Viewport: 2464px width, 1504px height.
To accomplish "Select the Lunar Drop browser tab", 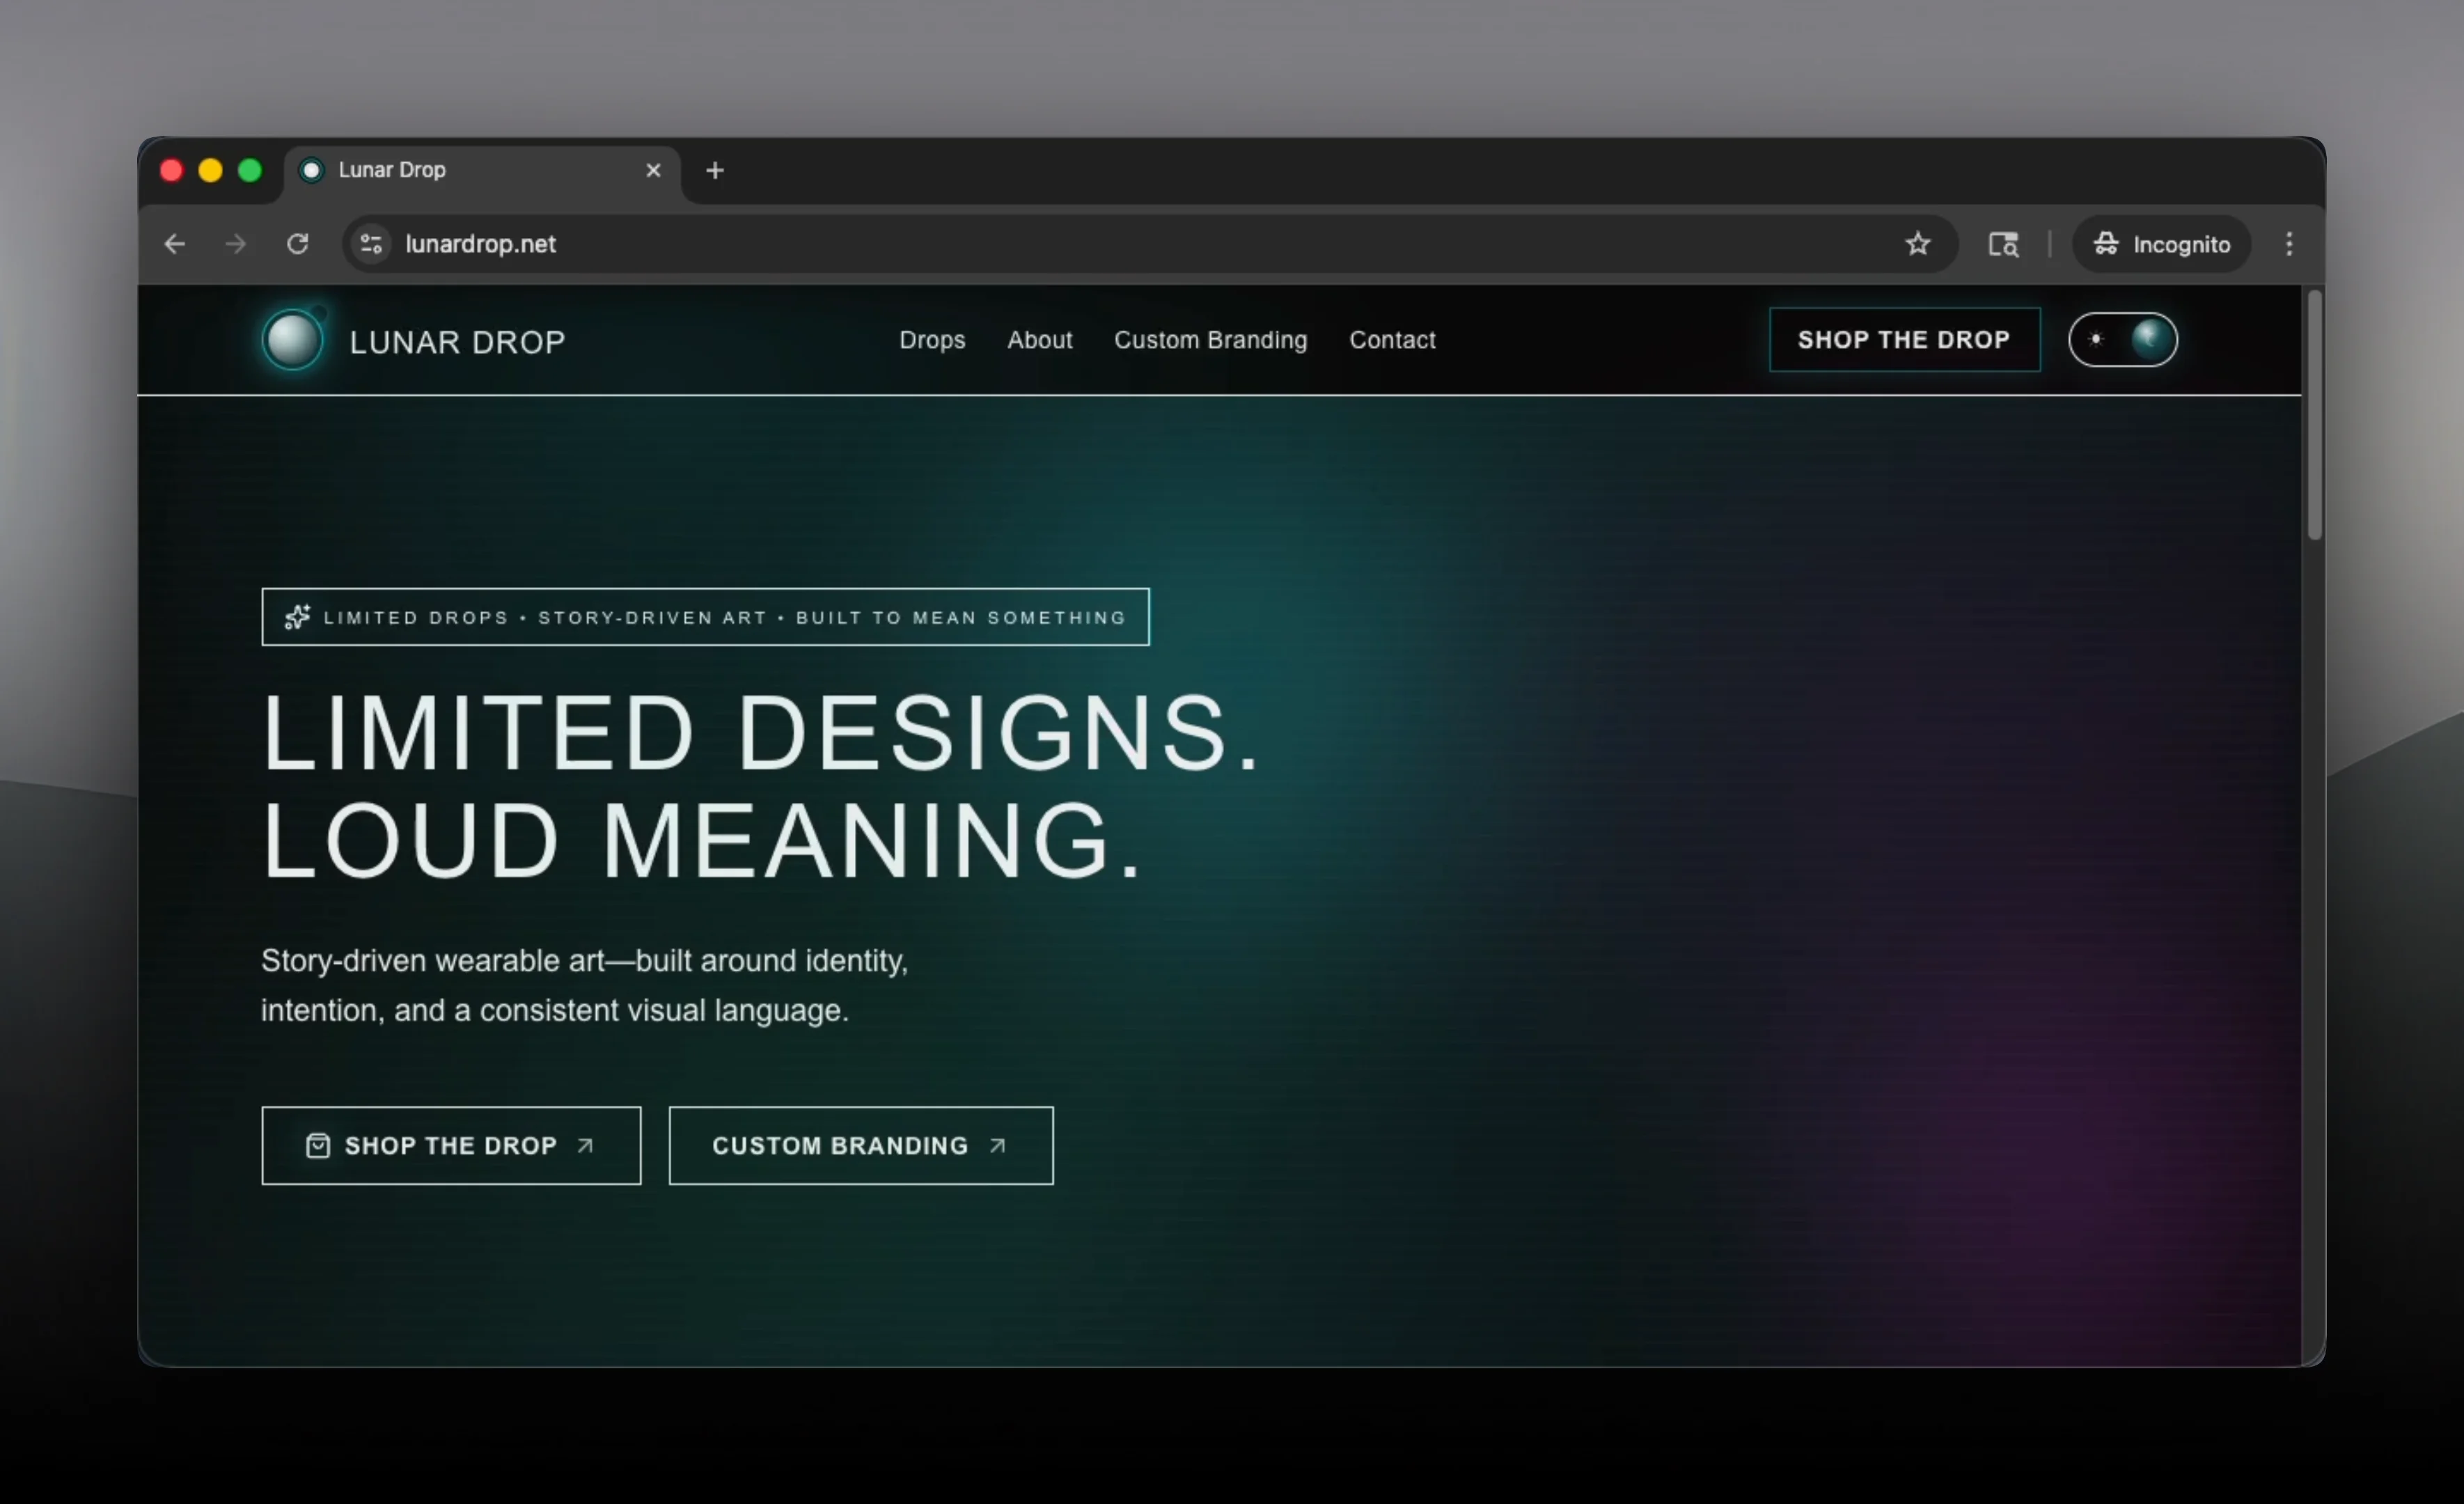I will click(x=482, y=170).
